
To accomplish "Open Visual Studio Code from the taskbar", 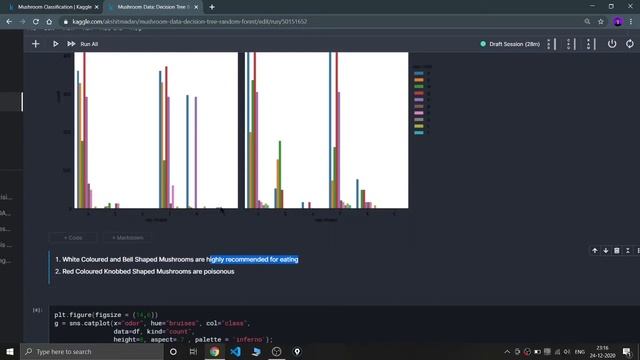I will 235,351.
